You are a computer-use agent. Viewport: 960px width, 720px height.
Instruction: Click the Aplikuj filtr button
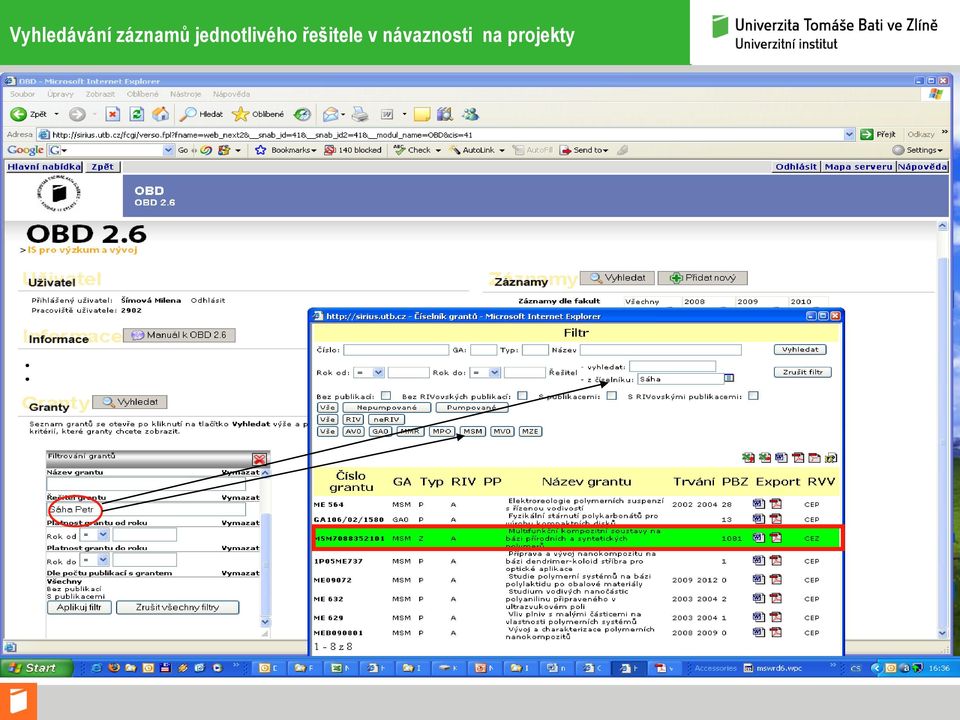[79, 607]
